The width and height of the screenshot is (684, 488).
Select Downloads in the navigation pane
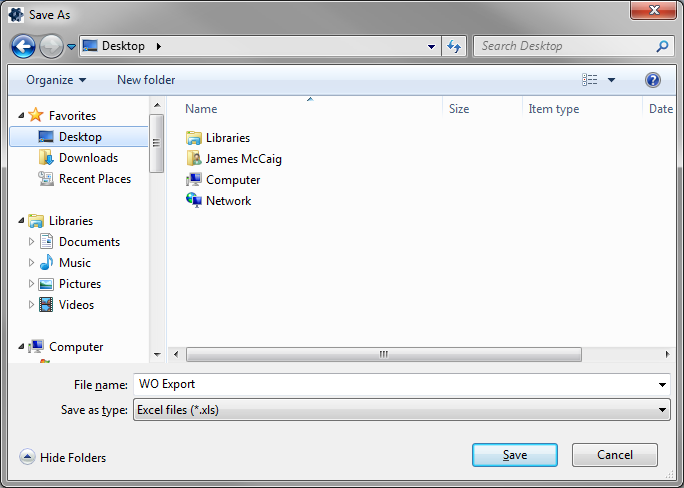[89, 158]
